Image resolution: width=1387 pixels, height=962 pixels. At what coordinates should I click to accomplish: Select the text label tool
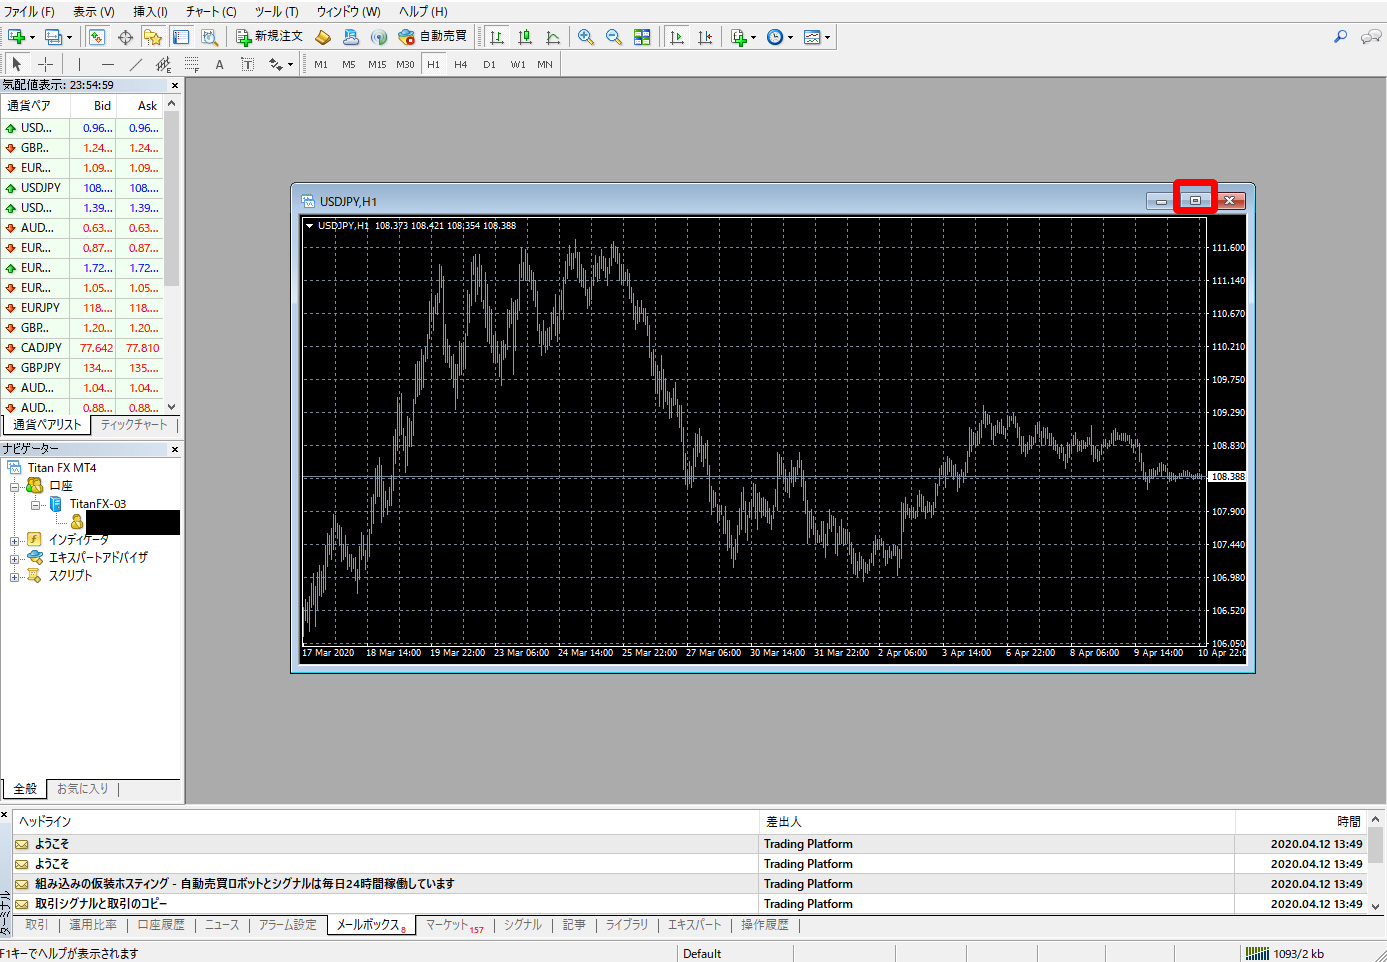[247, 64]
